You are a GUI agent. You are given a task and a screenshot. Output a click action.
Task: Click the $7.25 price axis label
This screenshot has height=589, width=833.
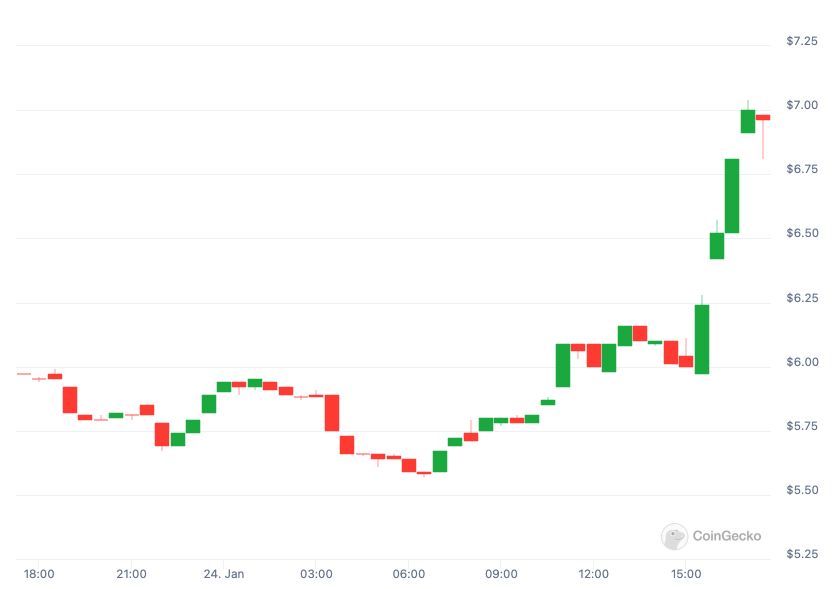pos(802,41)
